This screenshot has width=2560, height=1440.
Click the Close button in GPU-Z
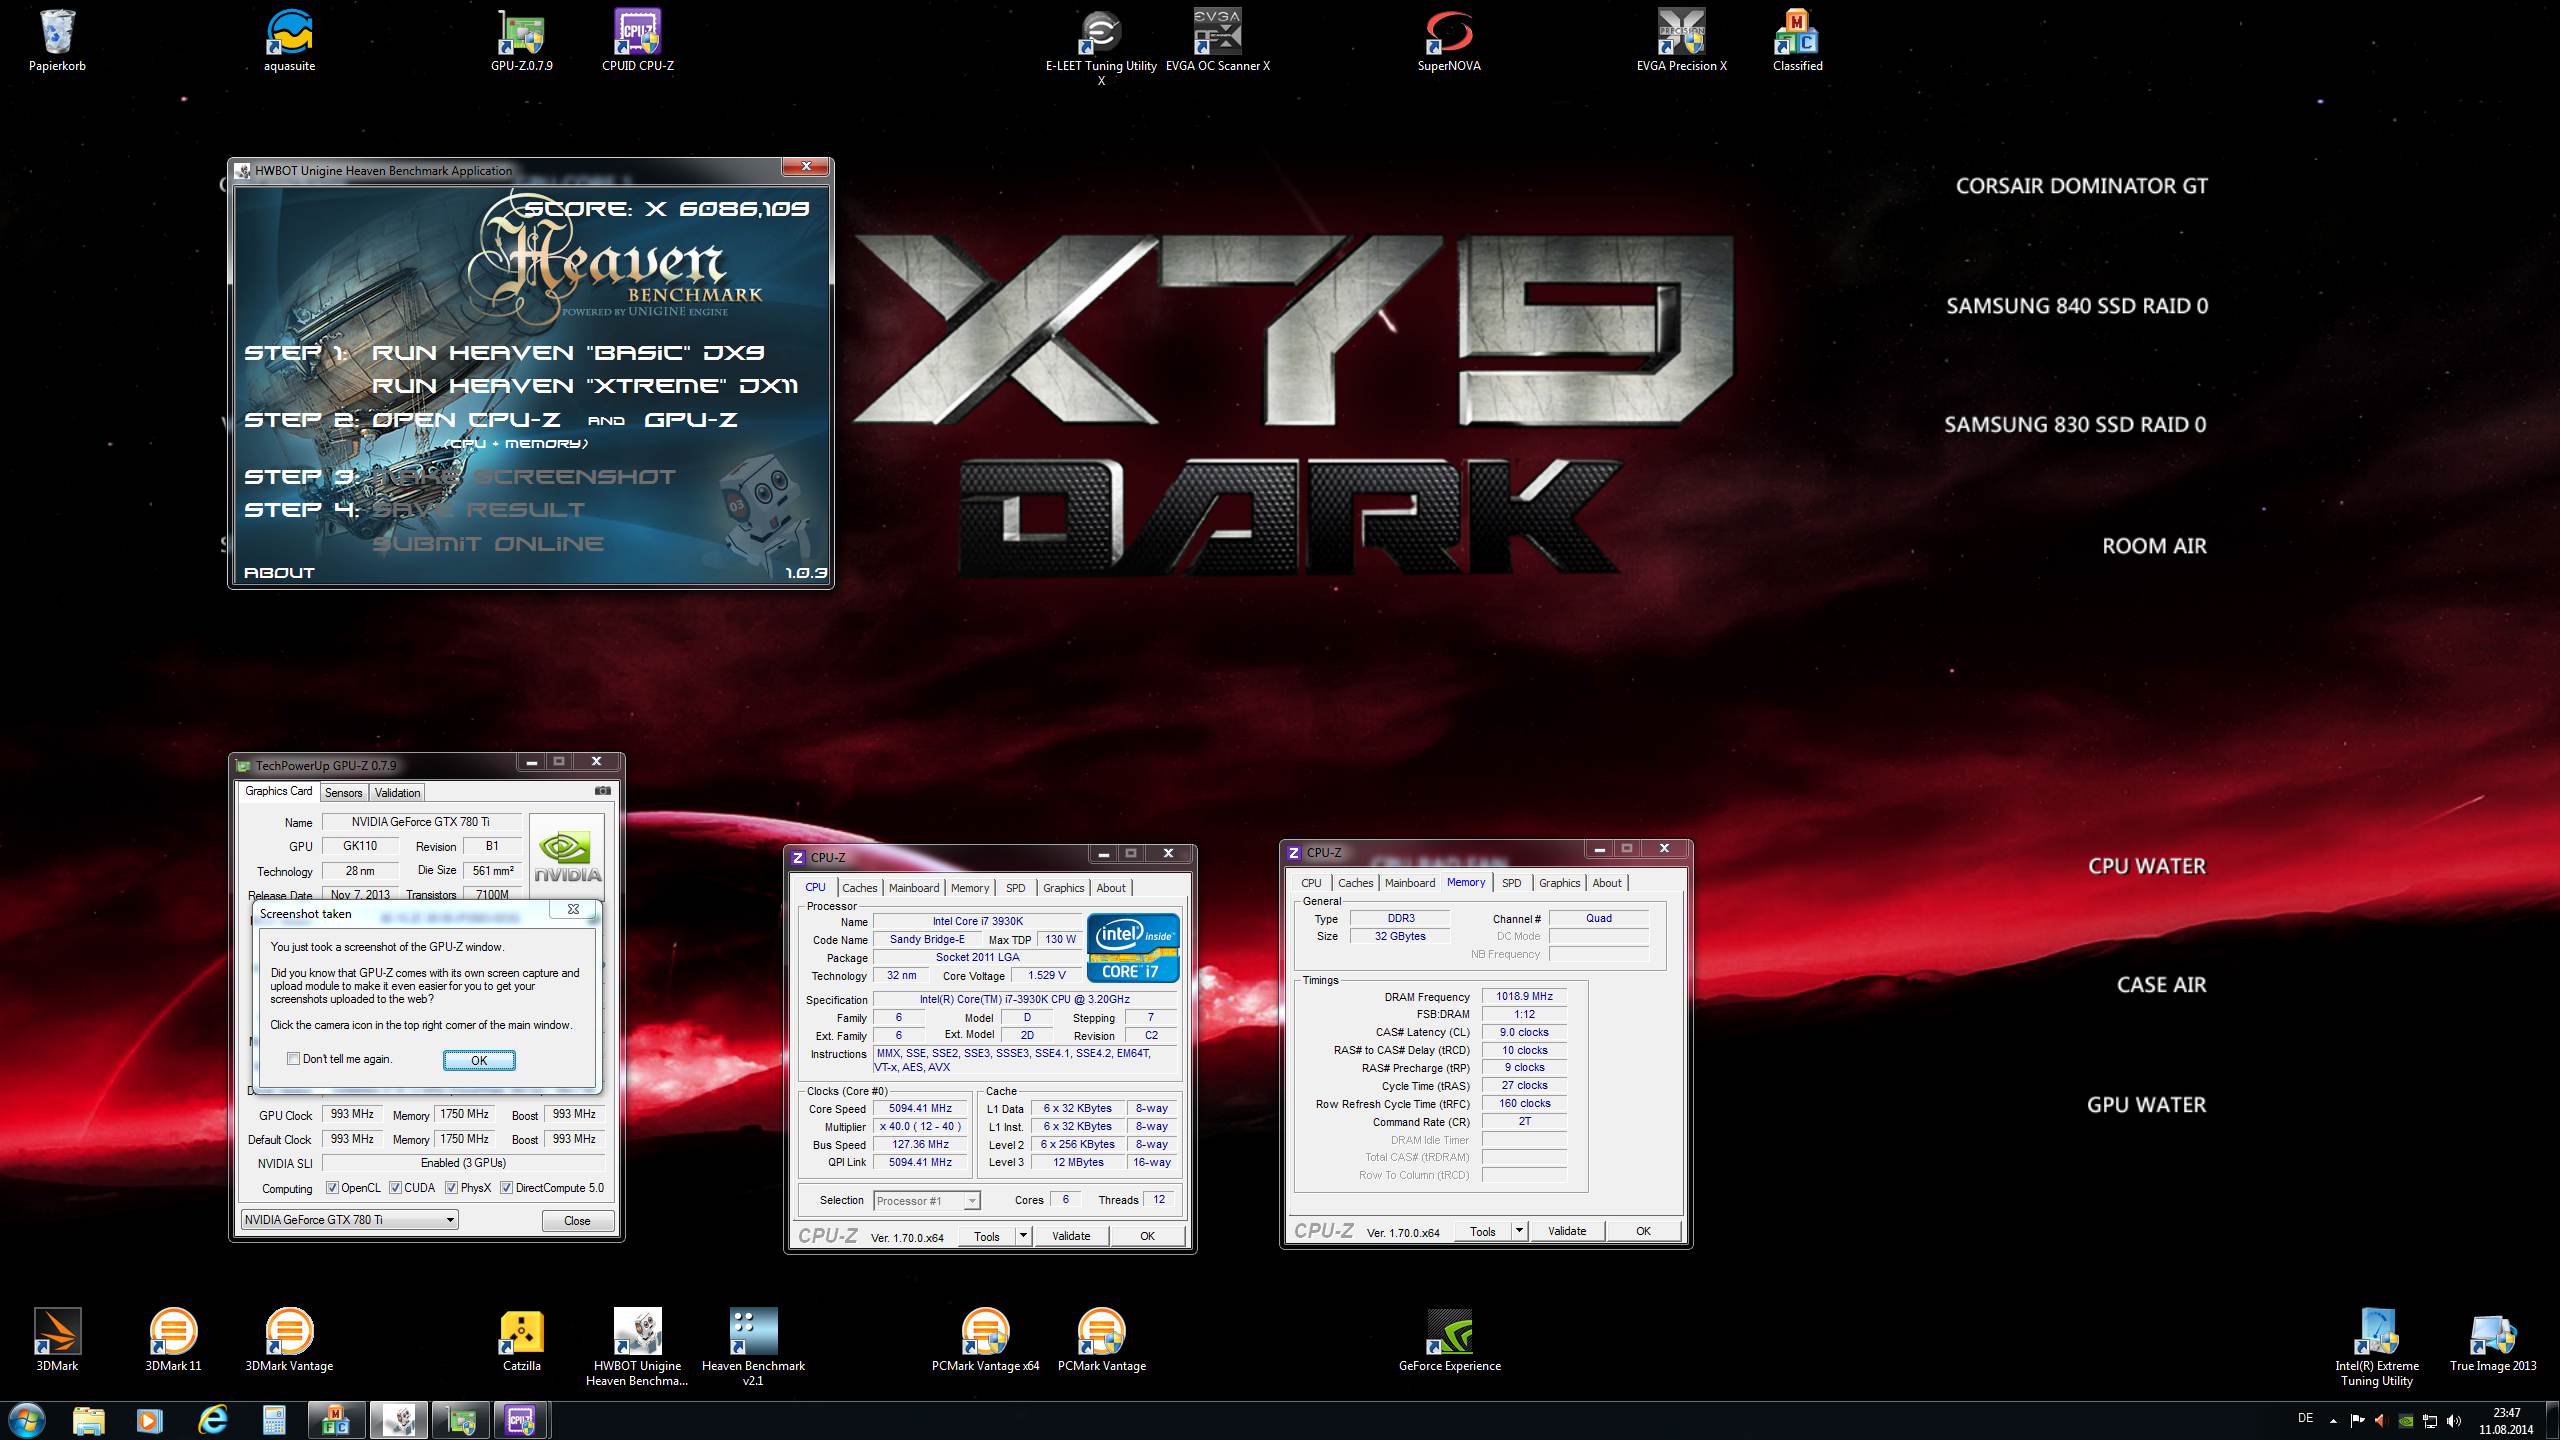point(577,1220)
